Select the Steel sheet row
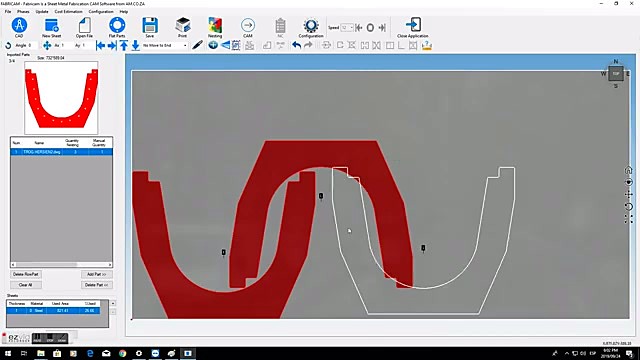This screenshot has height=360, width=640. coord(53,311)
